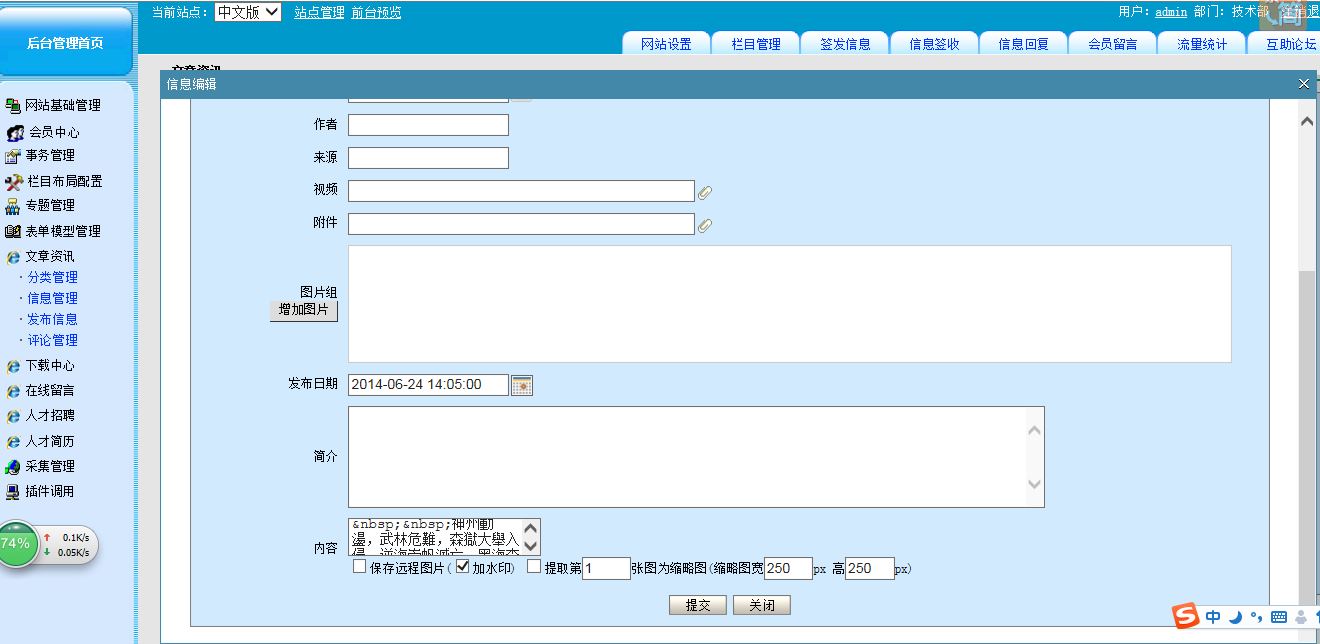Click the 采集管理 globe icon
Viewport: 1320px width, 644px height.
(x=13, y=467)
